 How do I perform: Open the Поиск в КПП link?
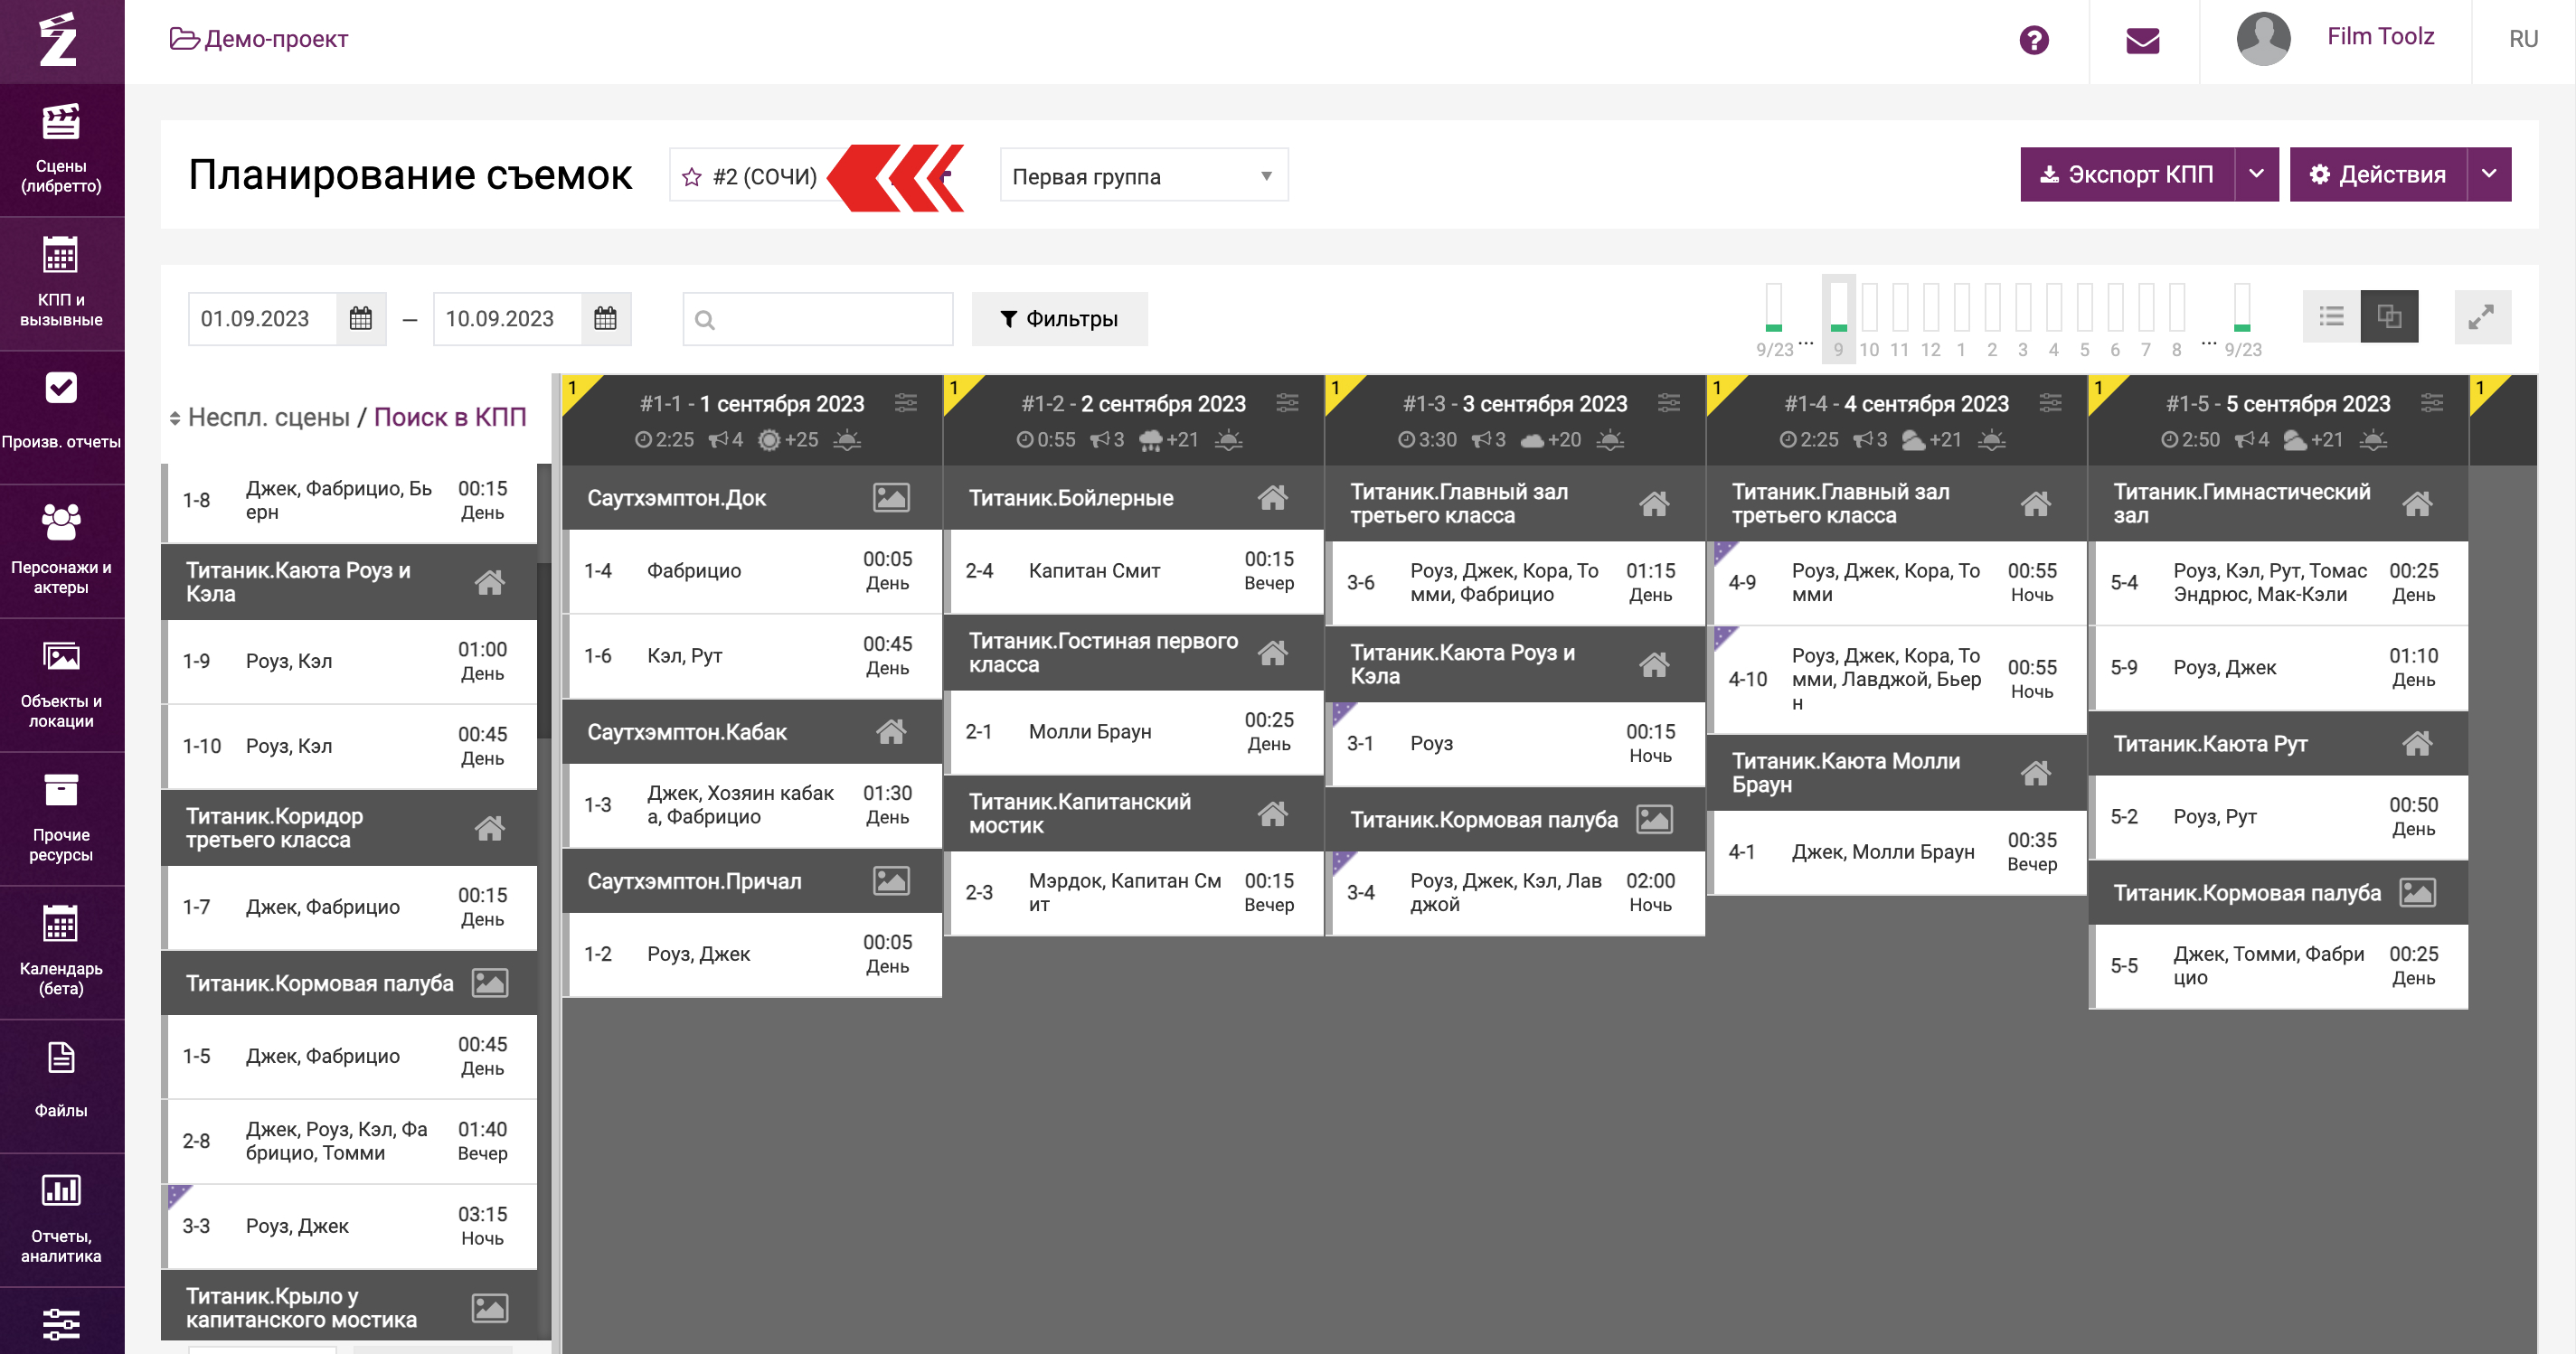pos(450,417)
